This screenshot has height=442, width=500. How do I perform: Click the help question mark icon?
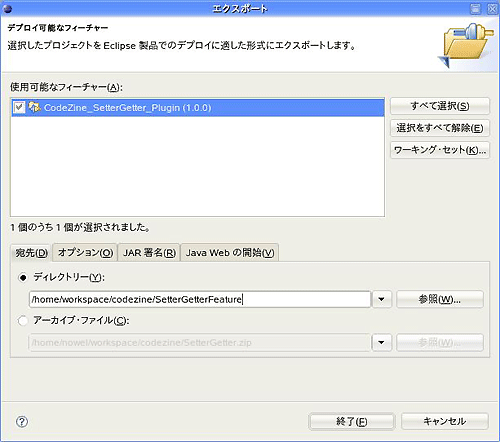22,422
